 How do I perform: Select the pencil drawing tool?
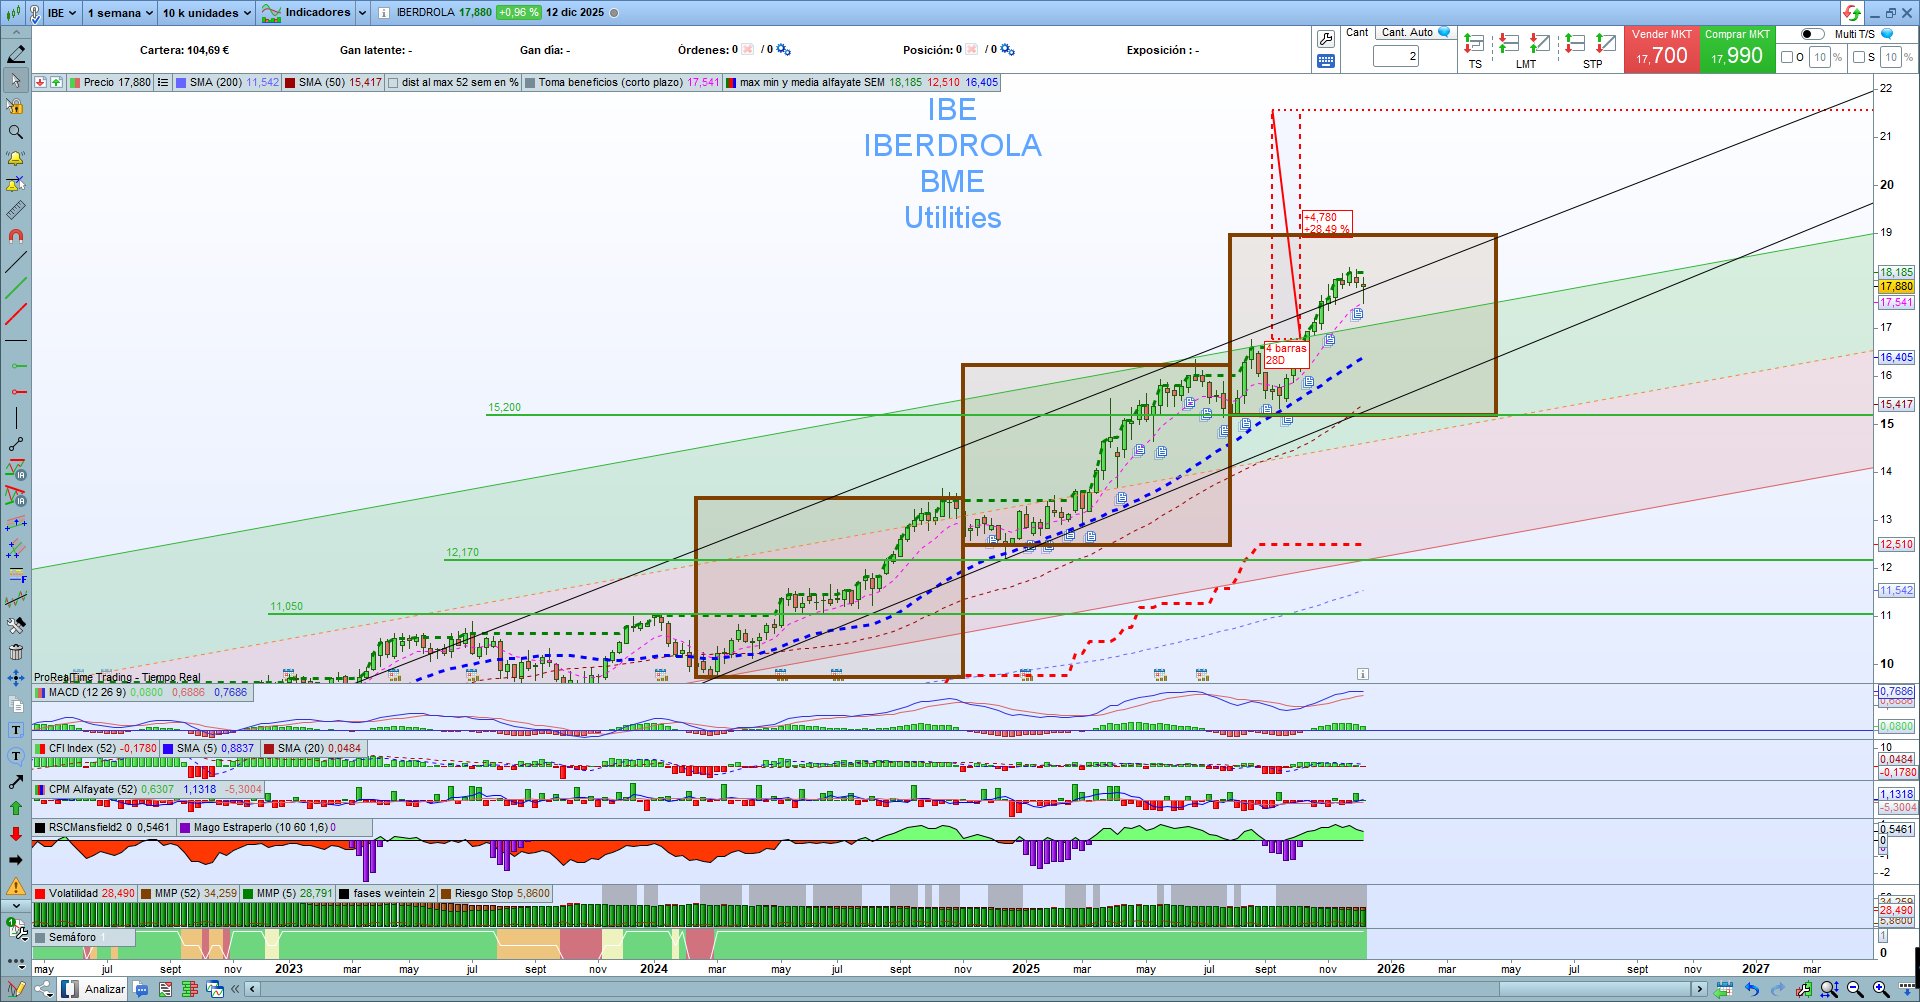coord(16,54)
